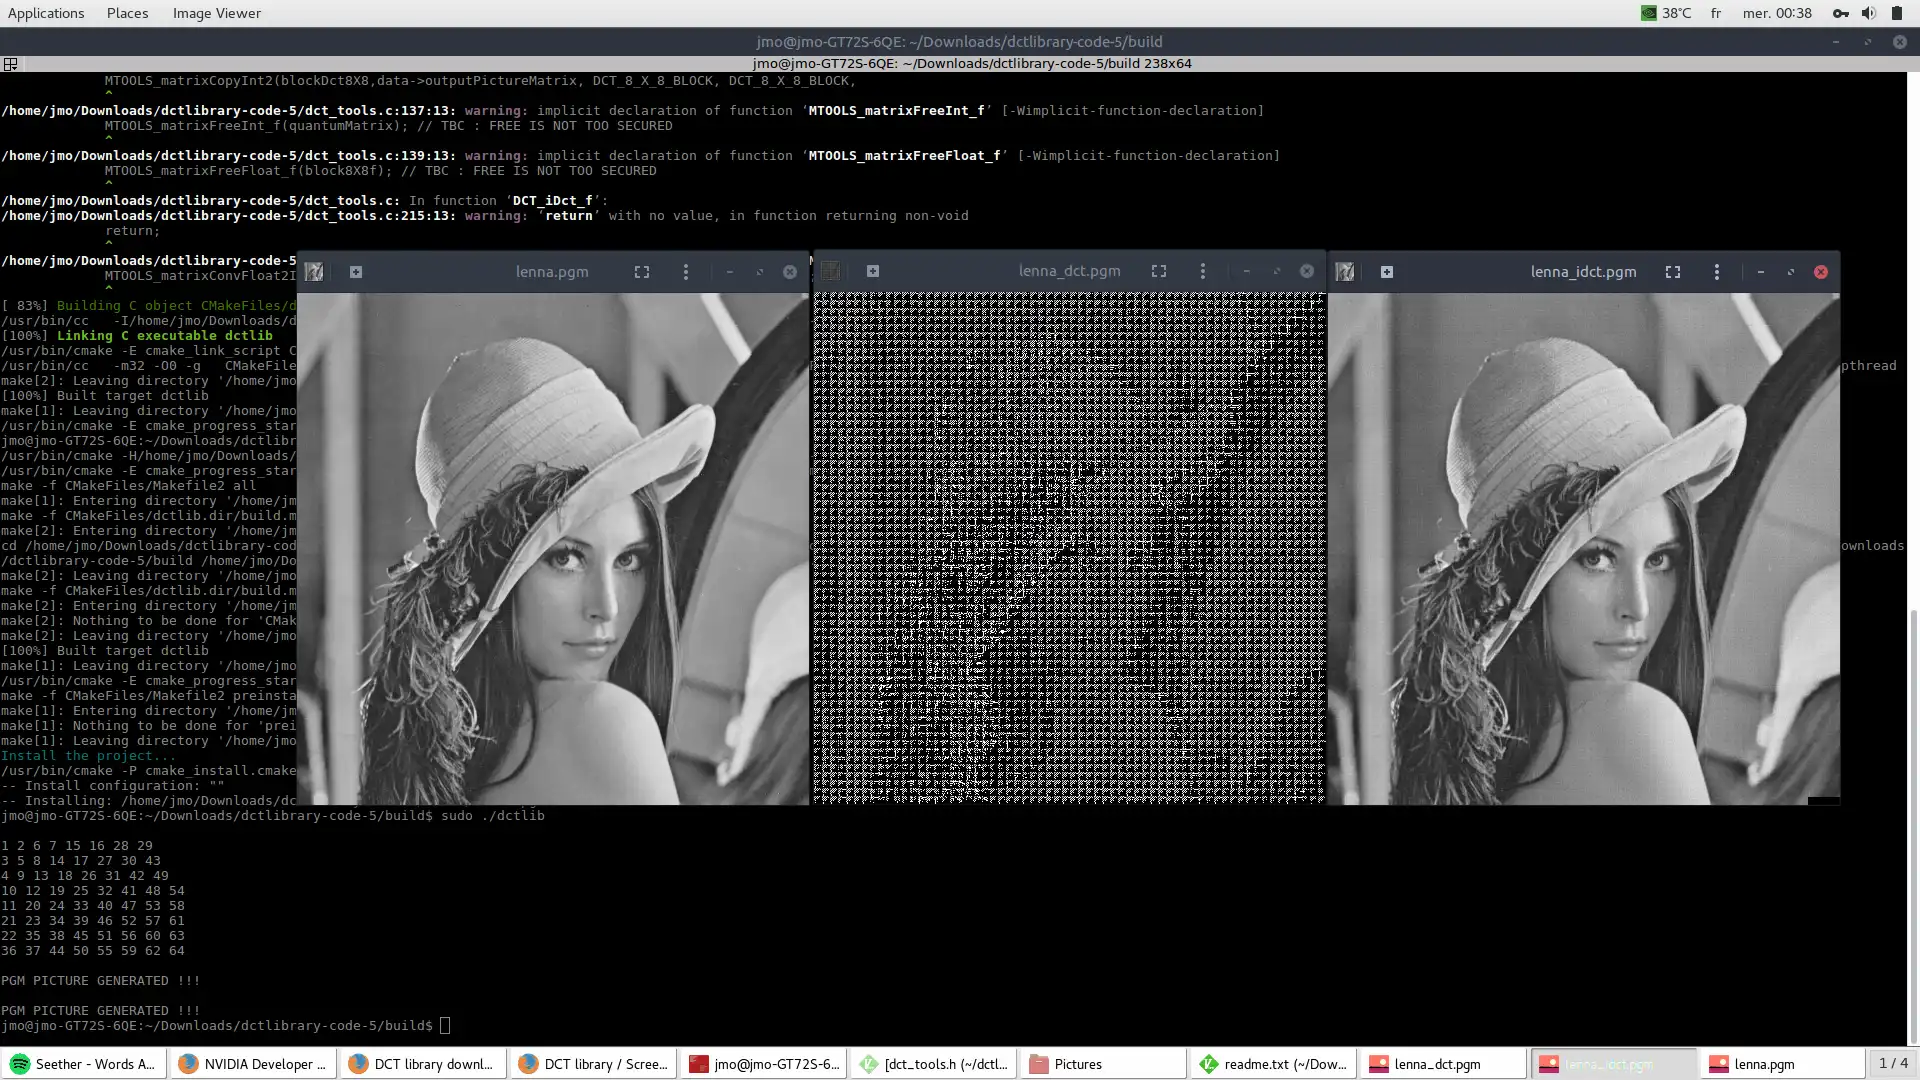Switch to lenna.pgm taskbar item

coord(1783,1064)
